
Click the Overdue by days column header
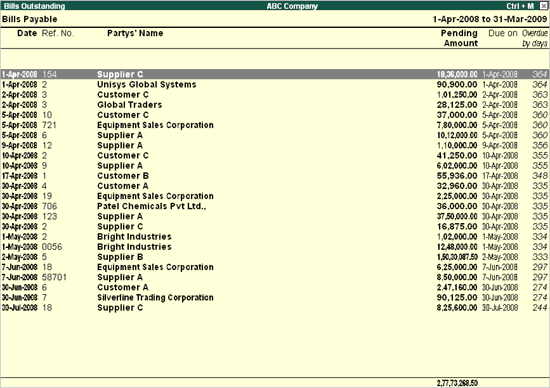click(535, 38)
